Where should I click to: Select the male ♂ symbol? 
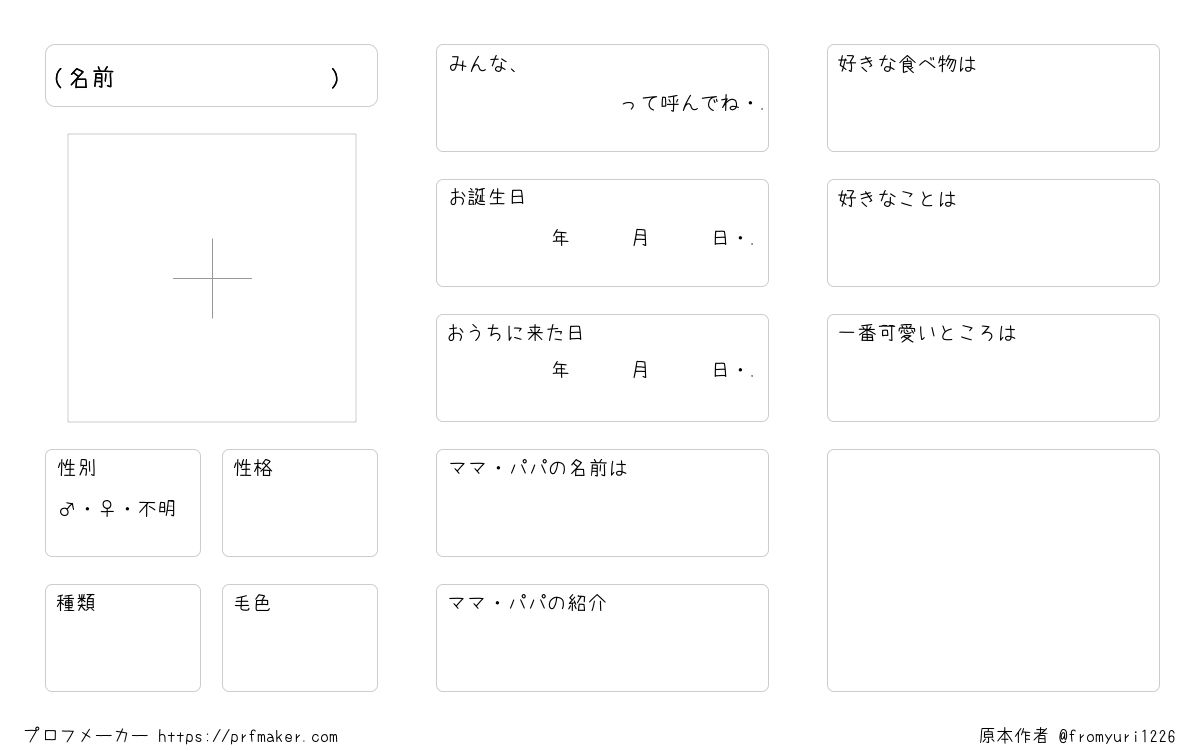tap(67, 509)
